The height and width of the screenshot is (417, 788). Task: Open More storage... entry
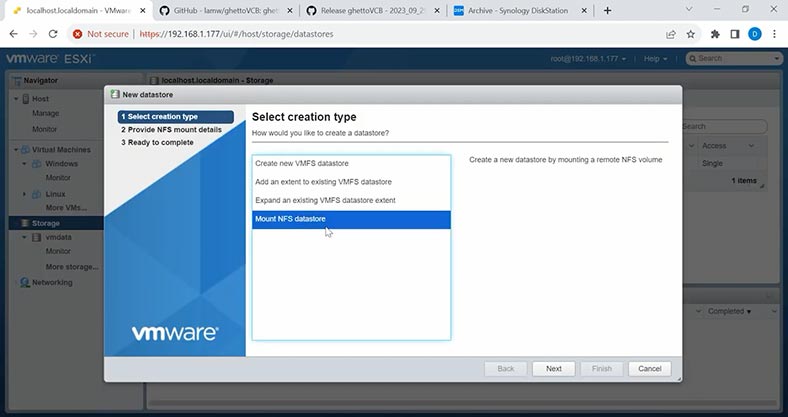(72, 267)
